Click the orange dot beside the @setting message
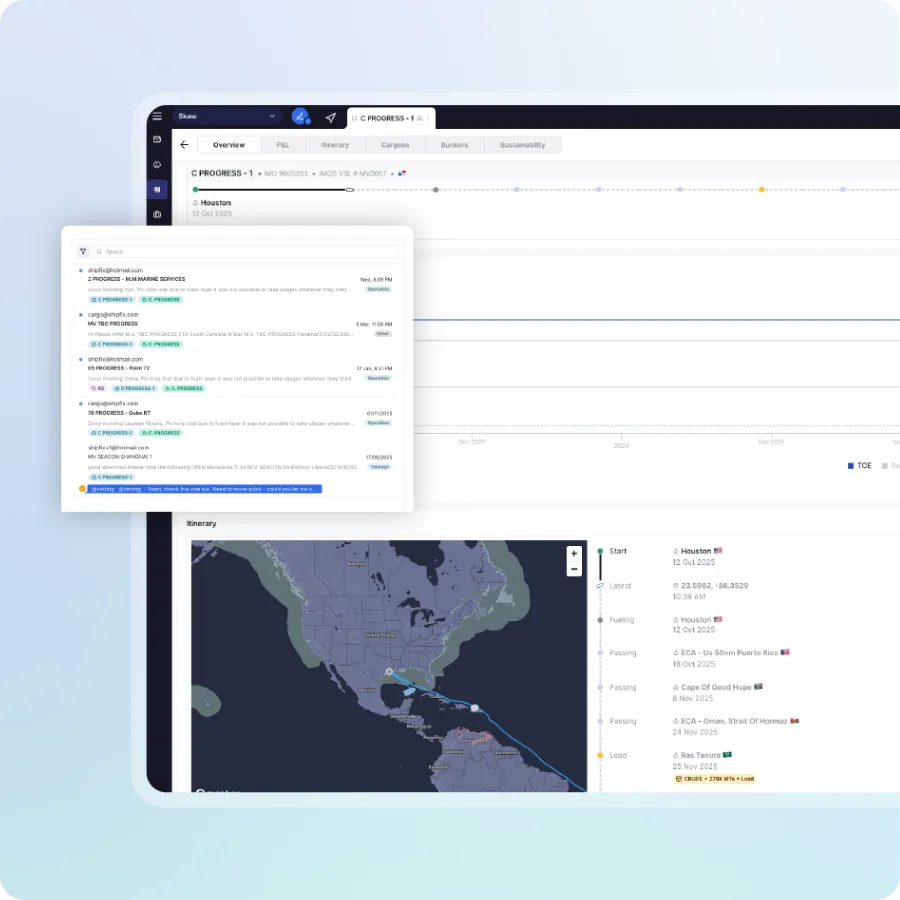Viewport: 900px width, 900px height. (x=83, y=489)
